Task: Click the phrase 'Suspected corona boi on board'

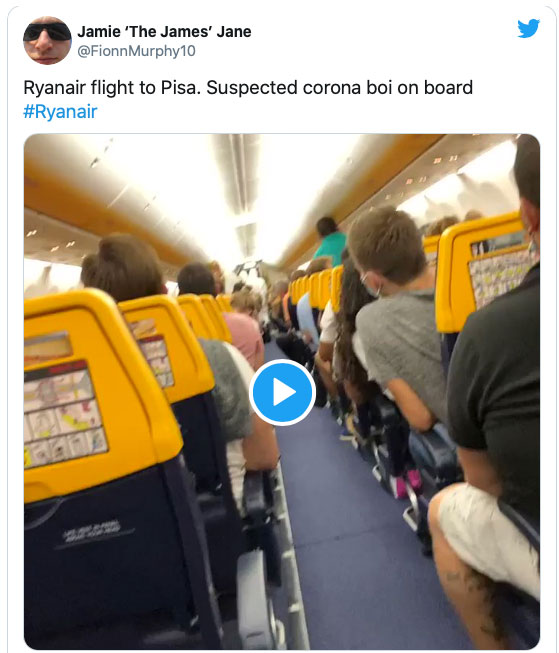Action: pyautogui.click(x=339, y=88)
